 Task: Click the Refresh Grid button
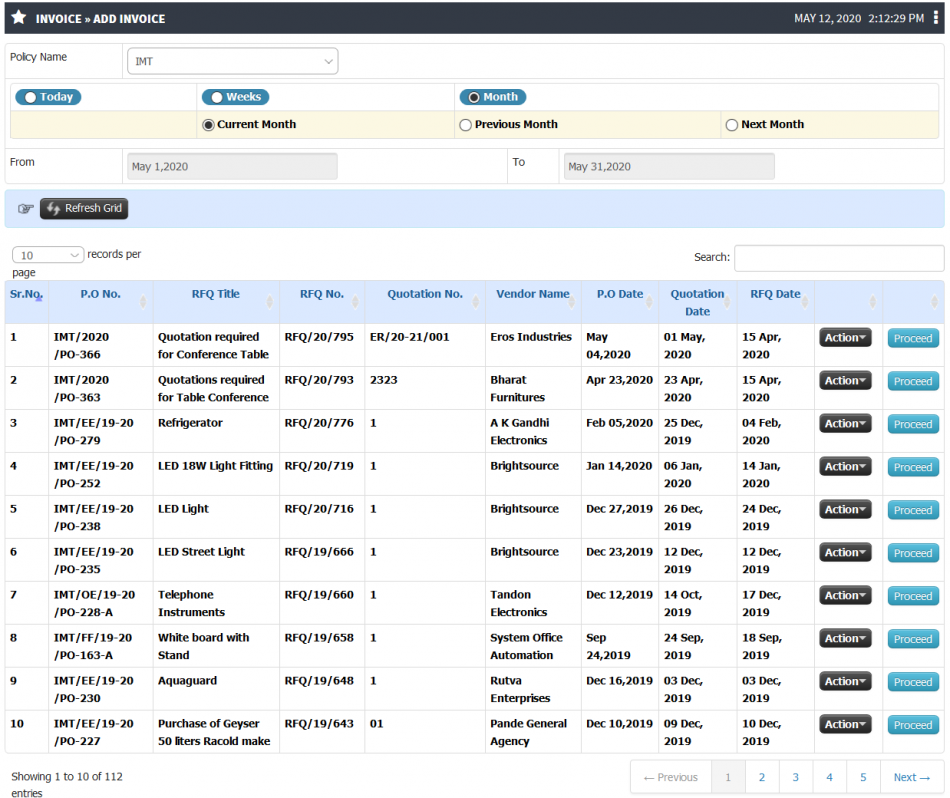pyautogui.click(x=84, y=208)
